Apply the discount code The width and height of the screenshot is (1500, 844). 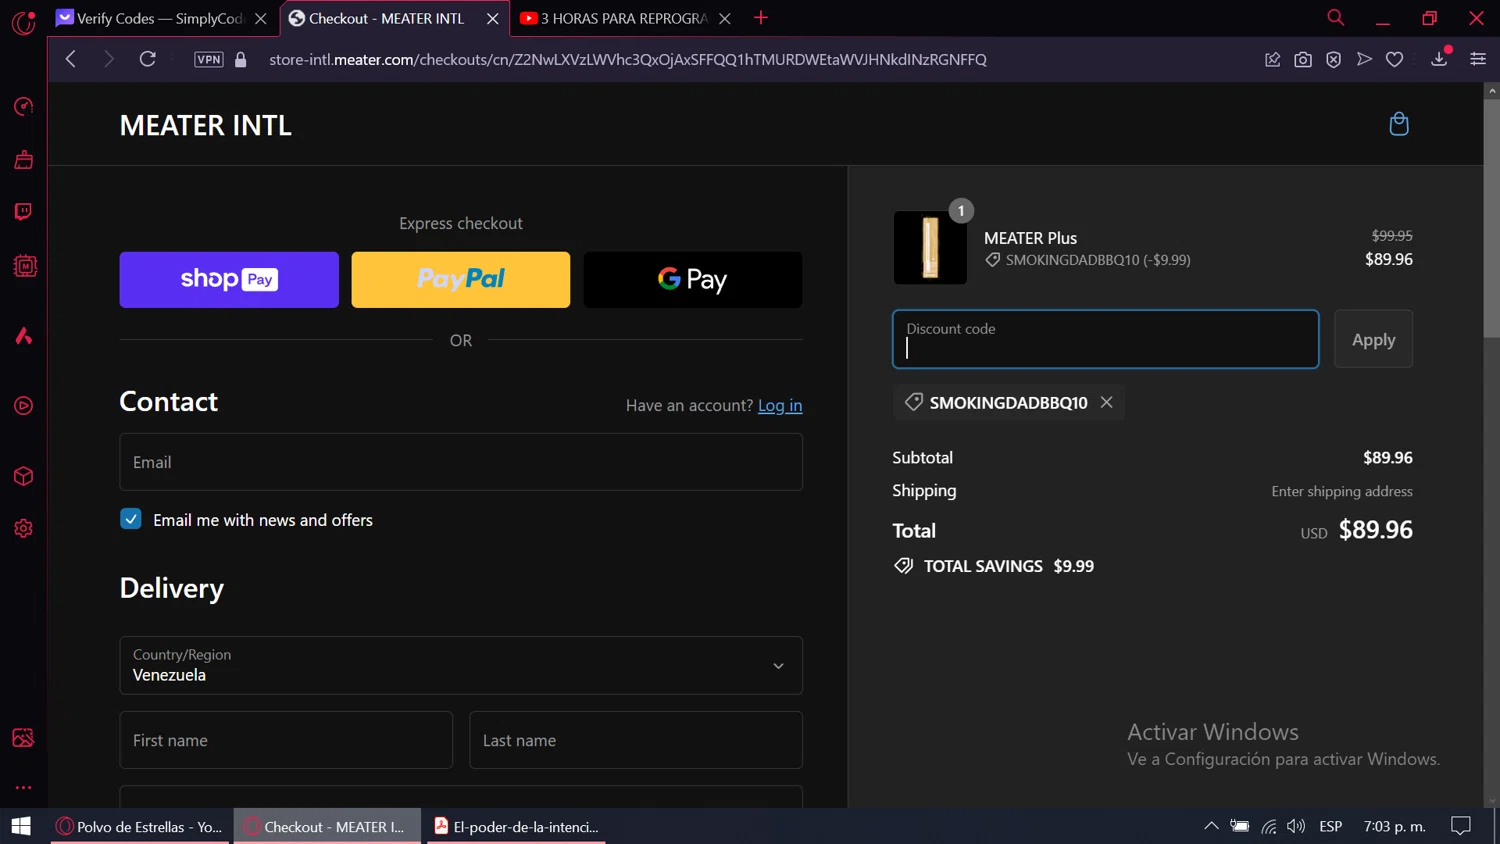click(x=1373, y=339)
